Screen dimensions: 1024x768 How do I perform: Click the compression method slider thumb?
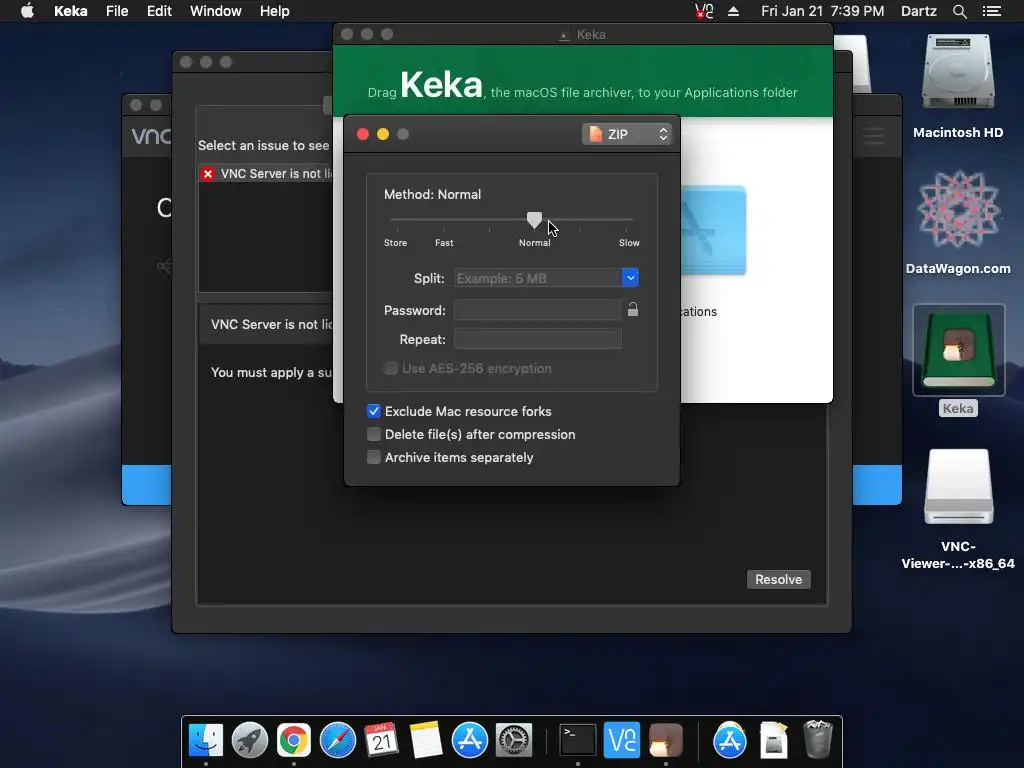tap(534, 220)
